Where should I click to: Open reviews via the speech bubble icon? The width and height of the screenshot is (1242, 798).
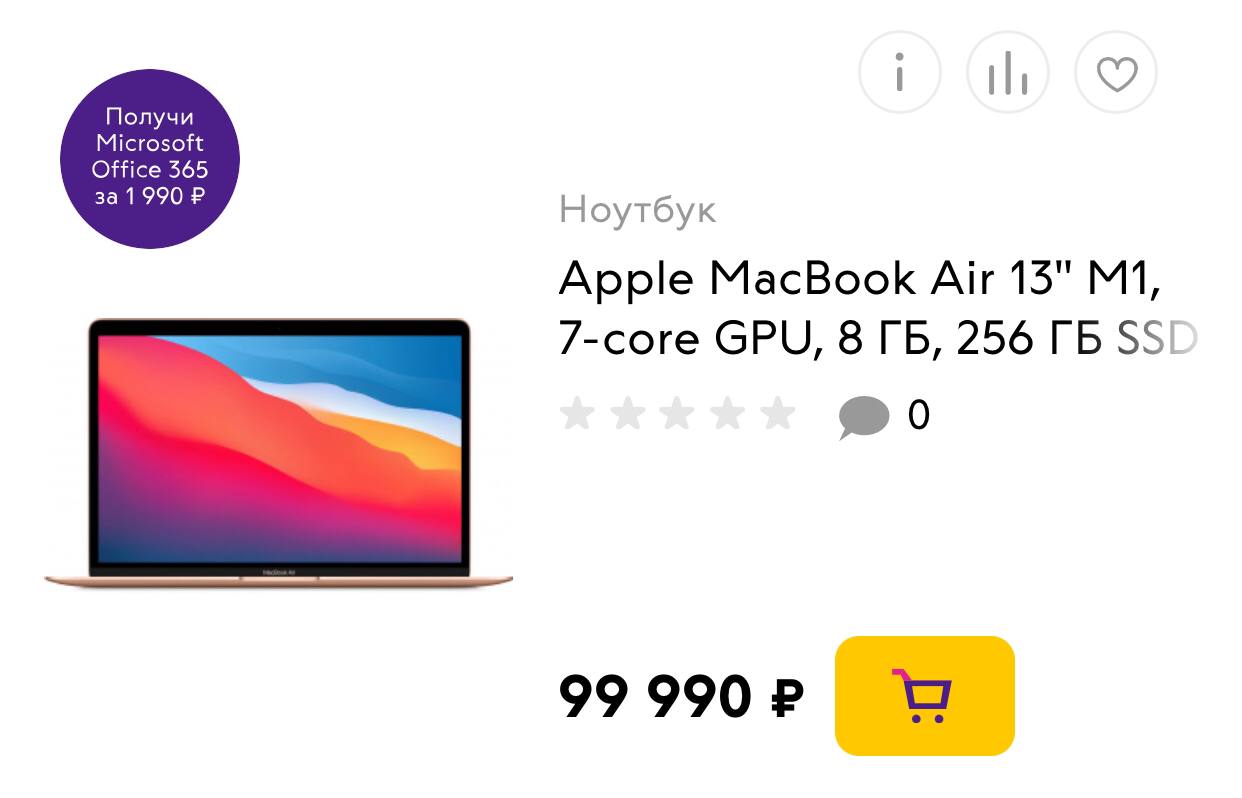click(863, 417)
